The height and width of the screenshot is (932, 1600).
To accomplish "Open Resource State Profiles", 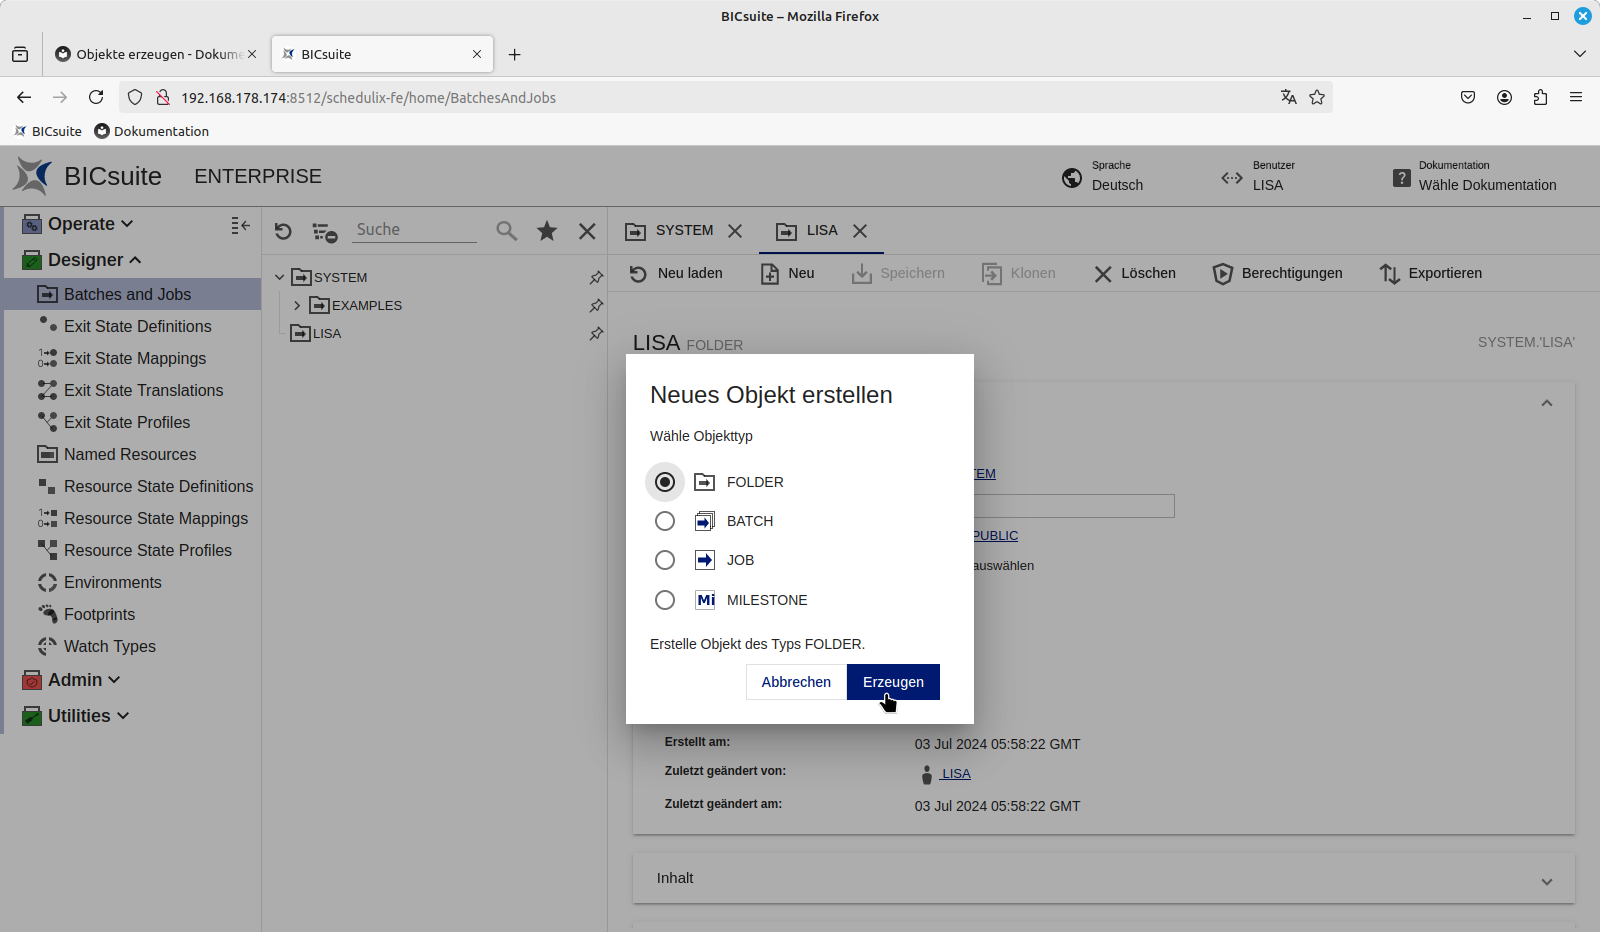I will pyautogui.click(x=147, y=550).
